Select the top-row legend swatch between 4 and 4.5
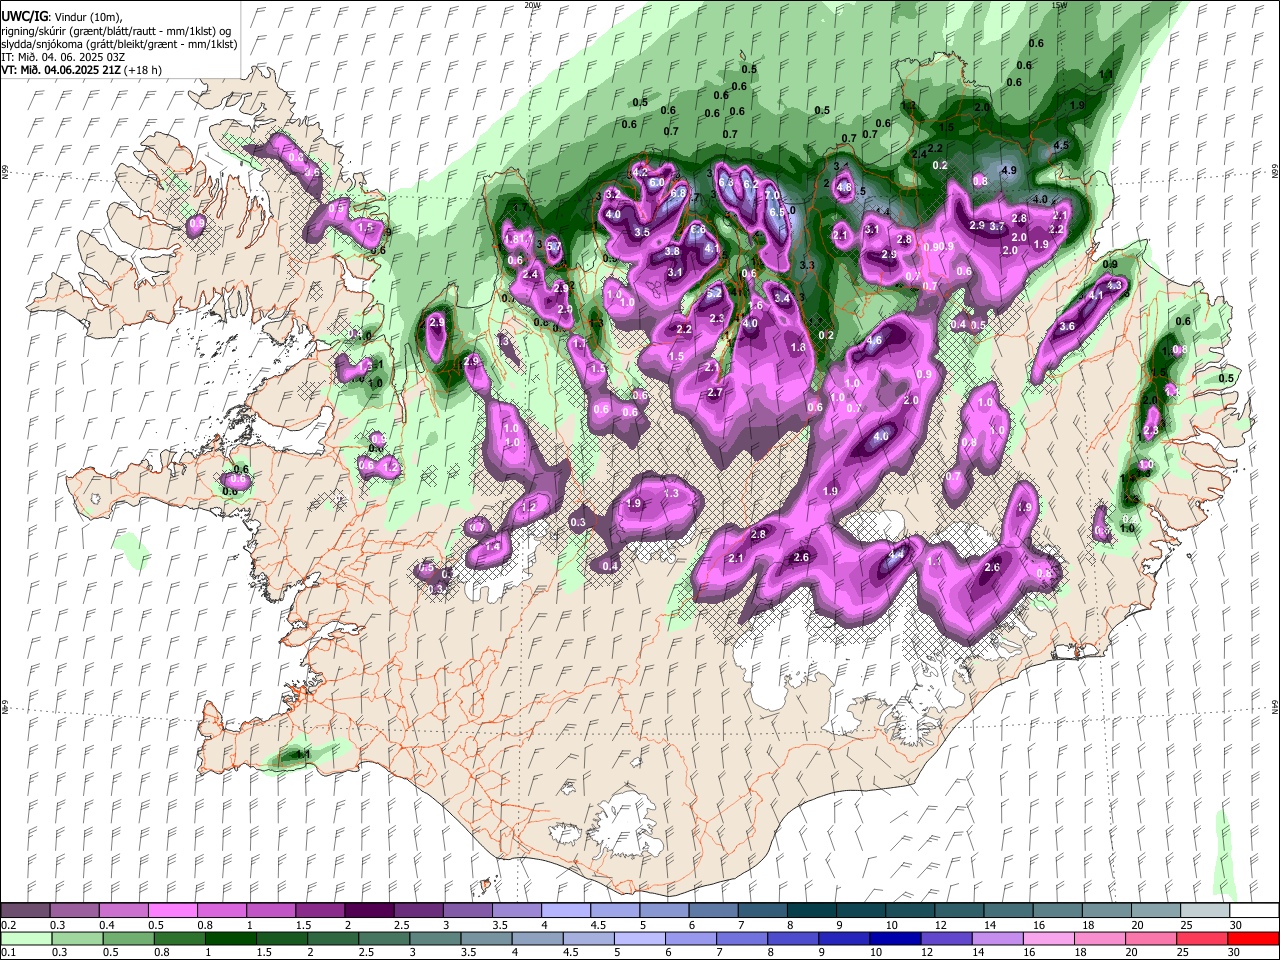1280x960 pixels. tap(566, 911)
